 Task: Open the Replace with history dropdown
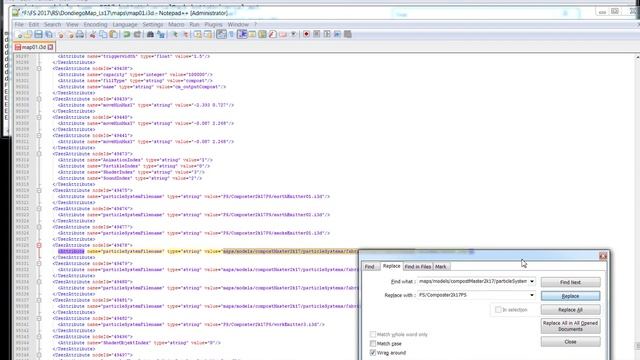click(x=531, y=295)
